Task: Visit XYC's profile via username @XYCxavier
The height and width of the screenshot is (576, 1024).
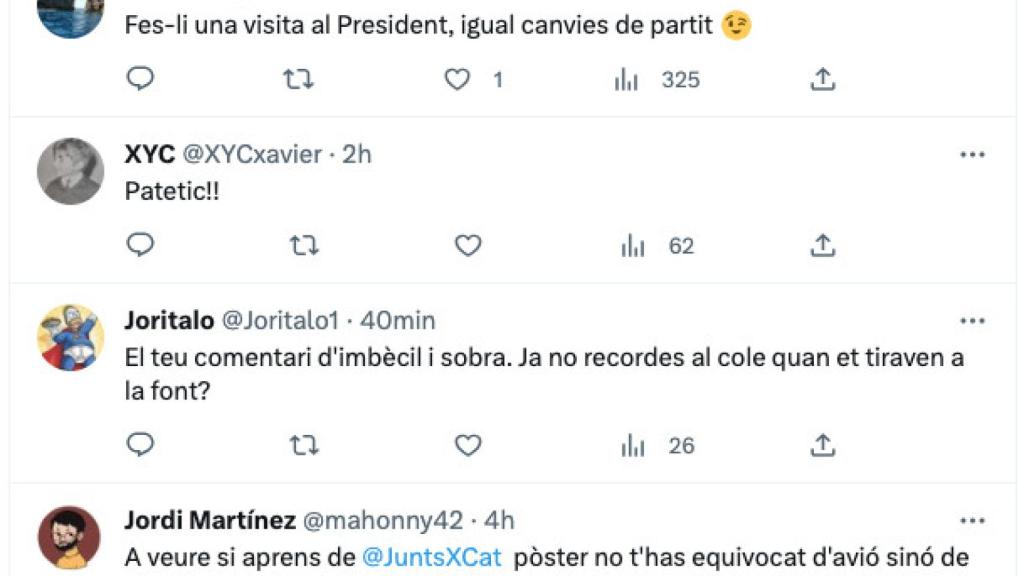Action: click(254, 154)
